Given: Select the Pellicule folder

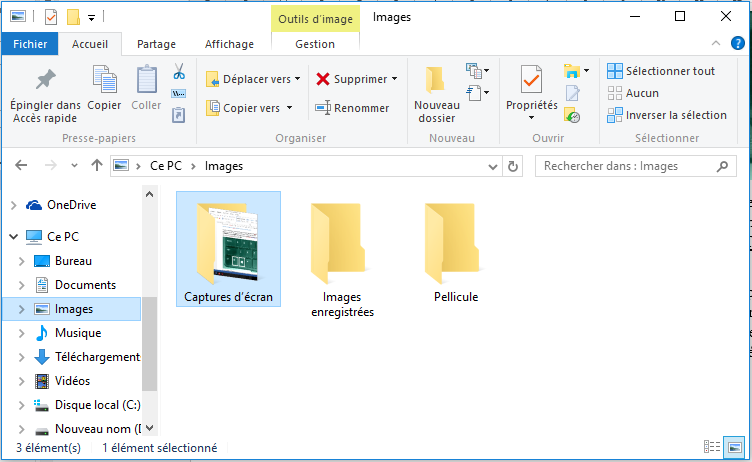Looking at the screenshot, I should 456,252.
